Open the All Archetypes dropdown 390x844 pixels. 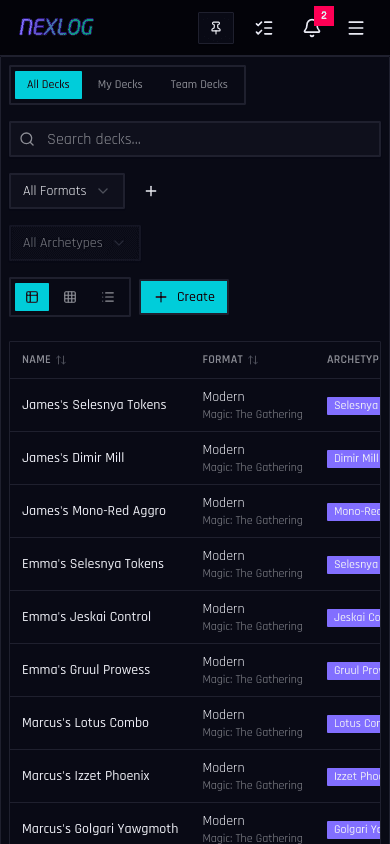[75, 243]
